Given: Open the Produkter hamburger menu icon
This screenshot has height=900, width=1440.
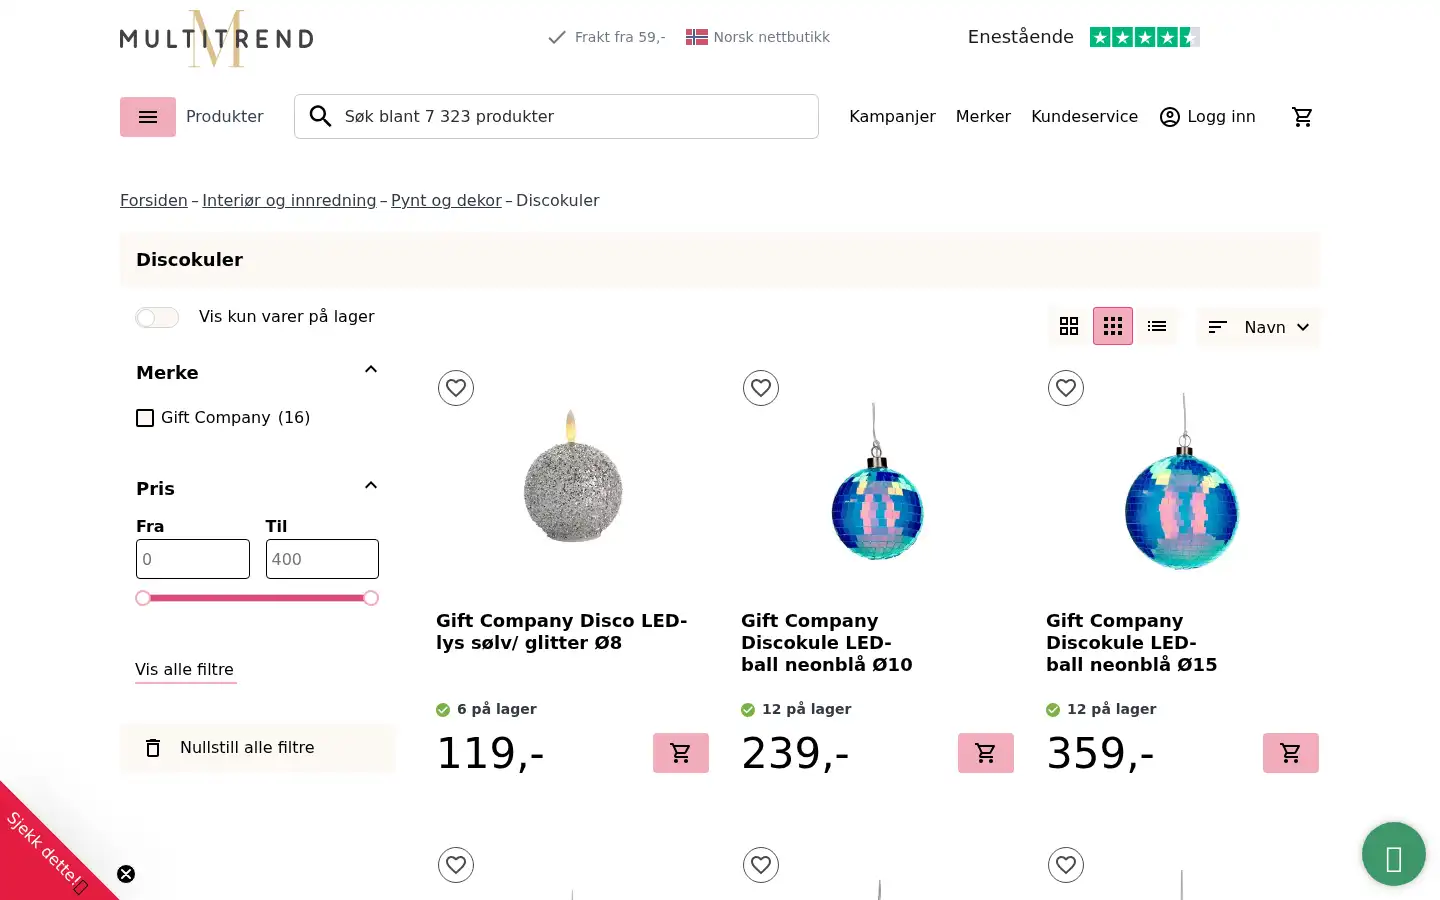Looking at the screenshot, I should tap(148, 117).
